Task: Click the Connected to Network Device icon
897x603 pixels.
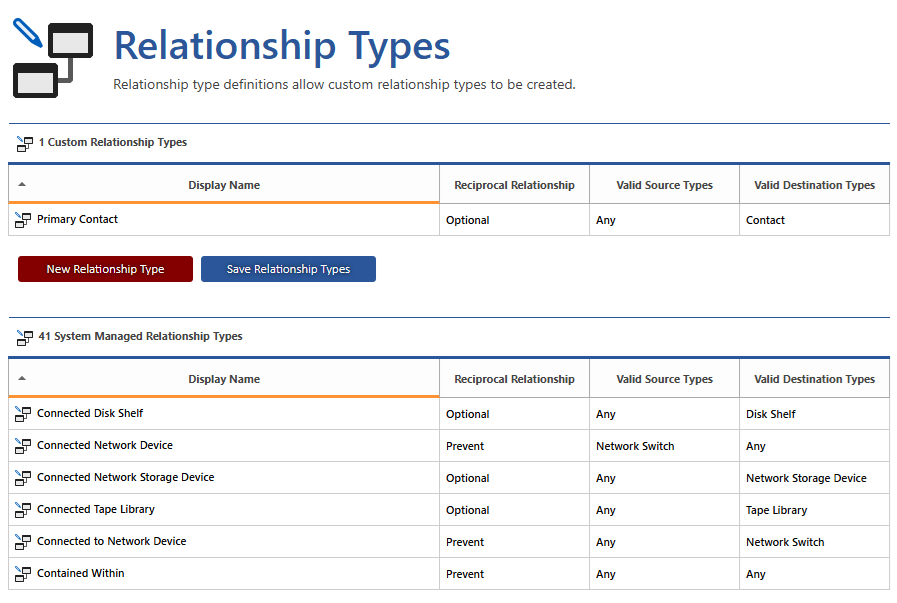Action: (x=23, y=542)
